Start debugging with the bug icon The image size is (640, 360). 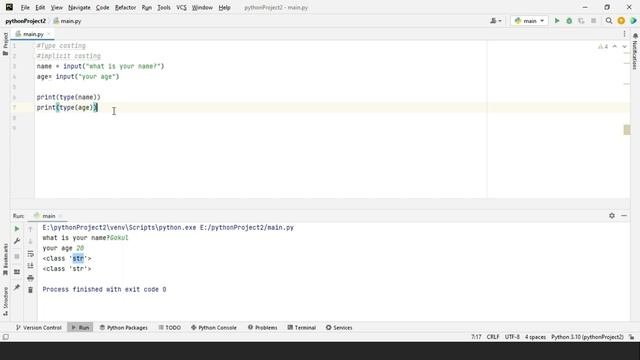click(569, 21)
